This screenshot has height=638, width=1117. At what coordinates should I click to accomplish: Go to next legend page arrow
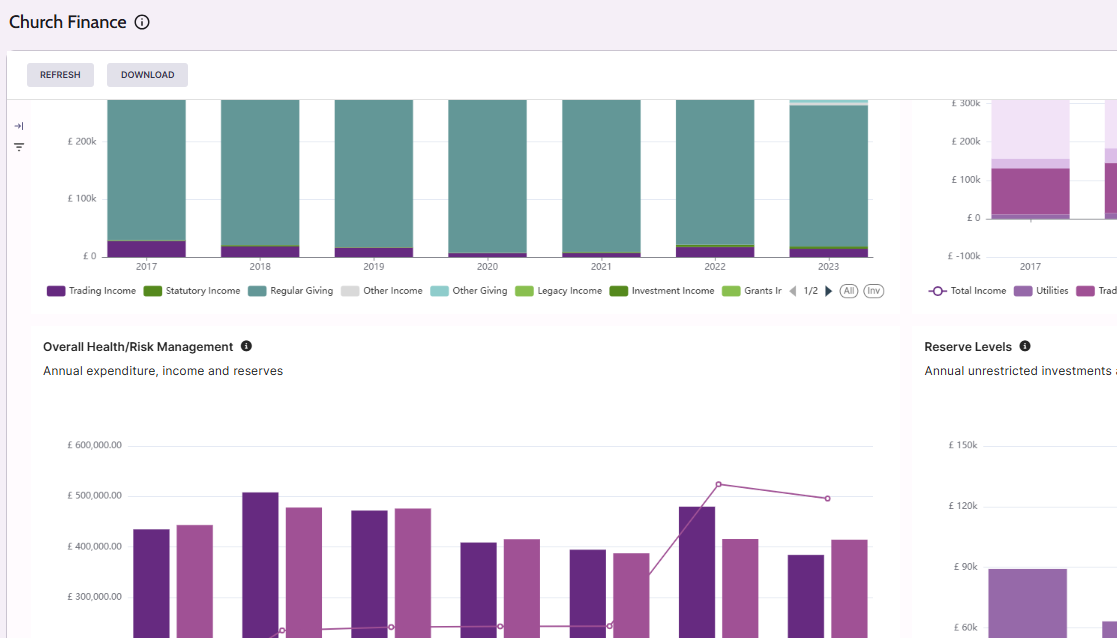point(828,291)
